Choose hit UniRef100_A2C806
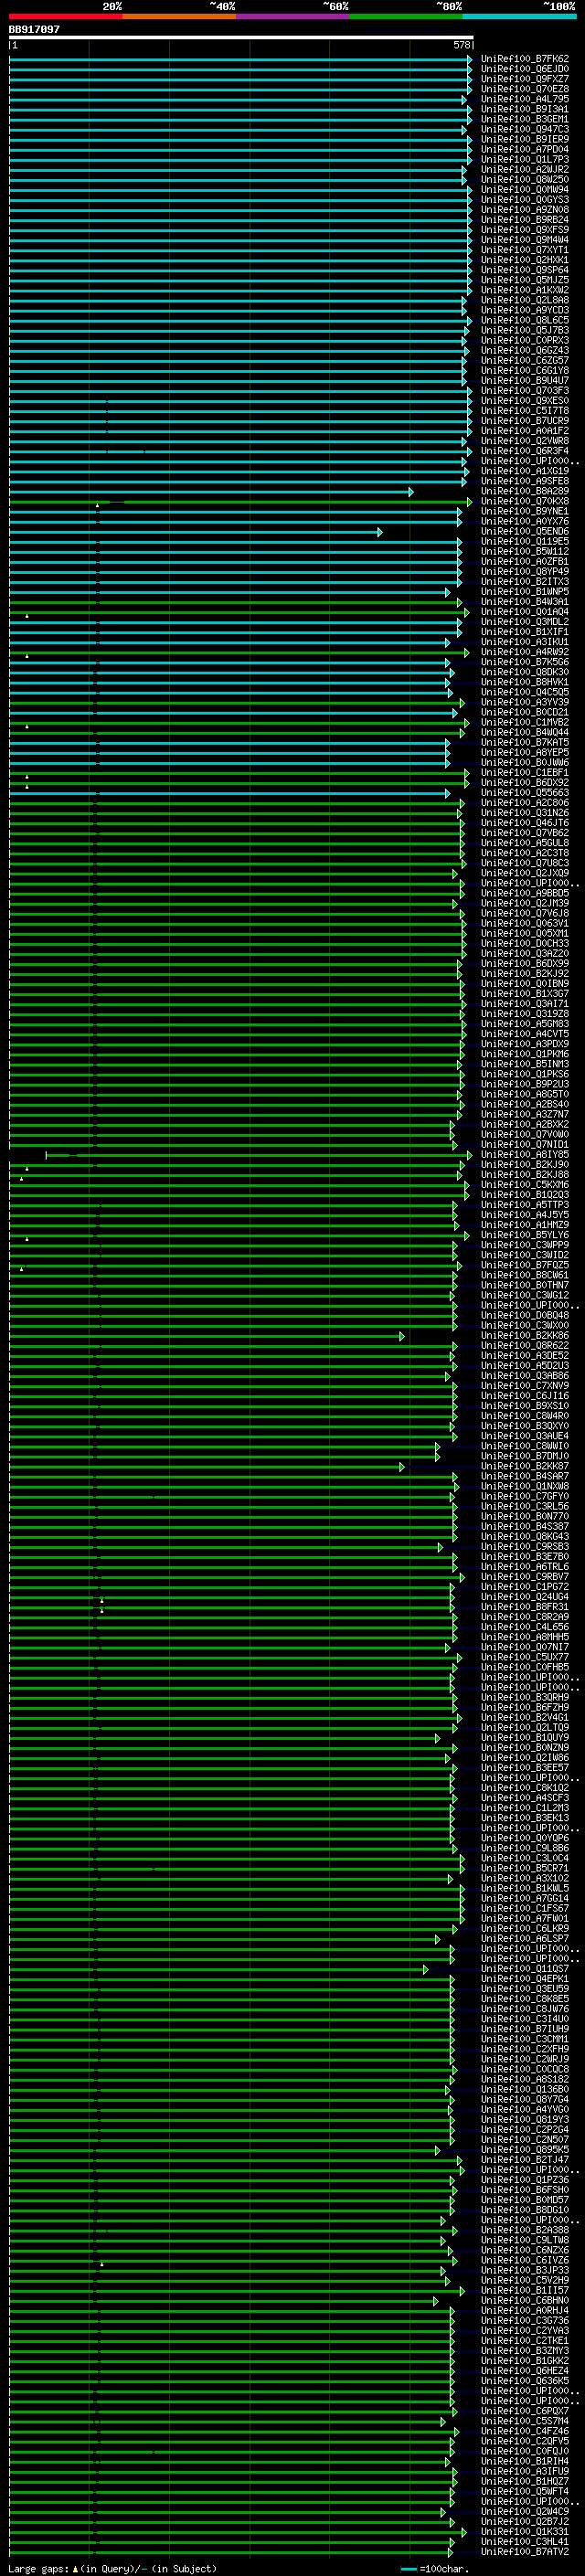Image resolution: width=585 pixels, height=2576 pixels. [525, 803]
